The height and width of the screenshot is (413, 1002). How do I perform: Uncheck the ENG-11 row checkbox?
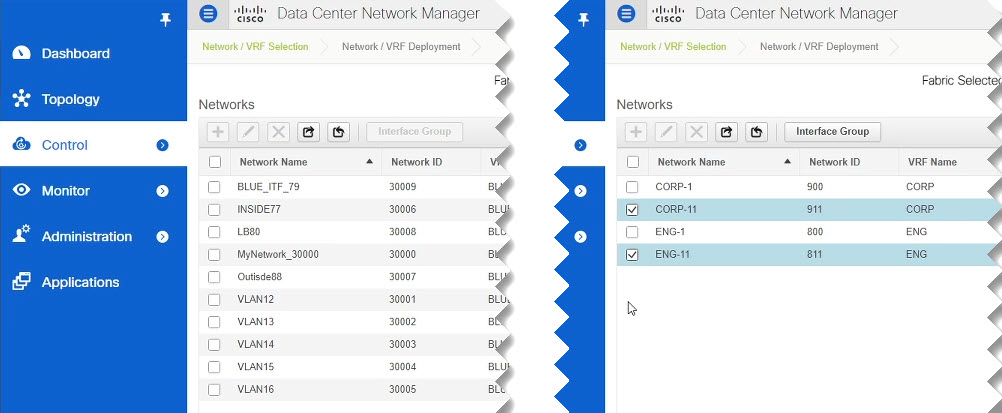point(632,254)
